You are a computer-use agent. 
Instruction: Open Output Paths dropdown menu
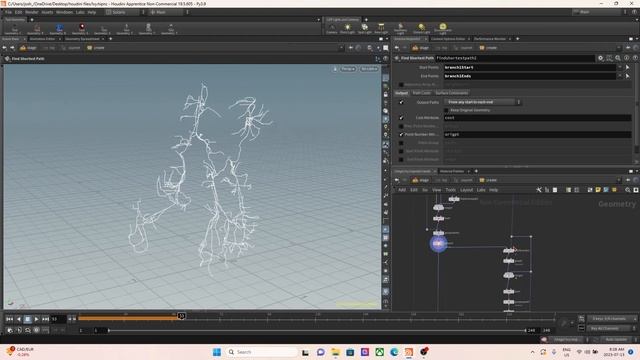(x=483, y=102)
